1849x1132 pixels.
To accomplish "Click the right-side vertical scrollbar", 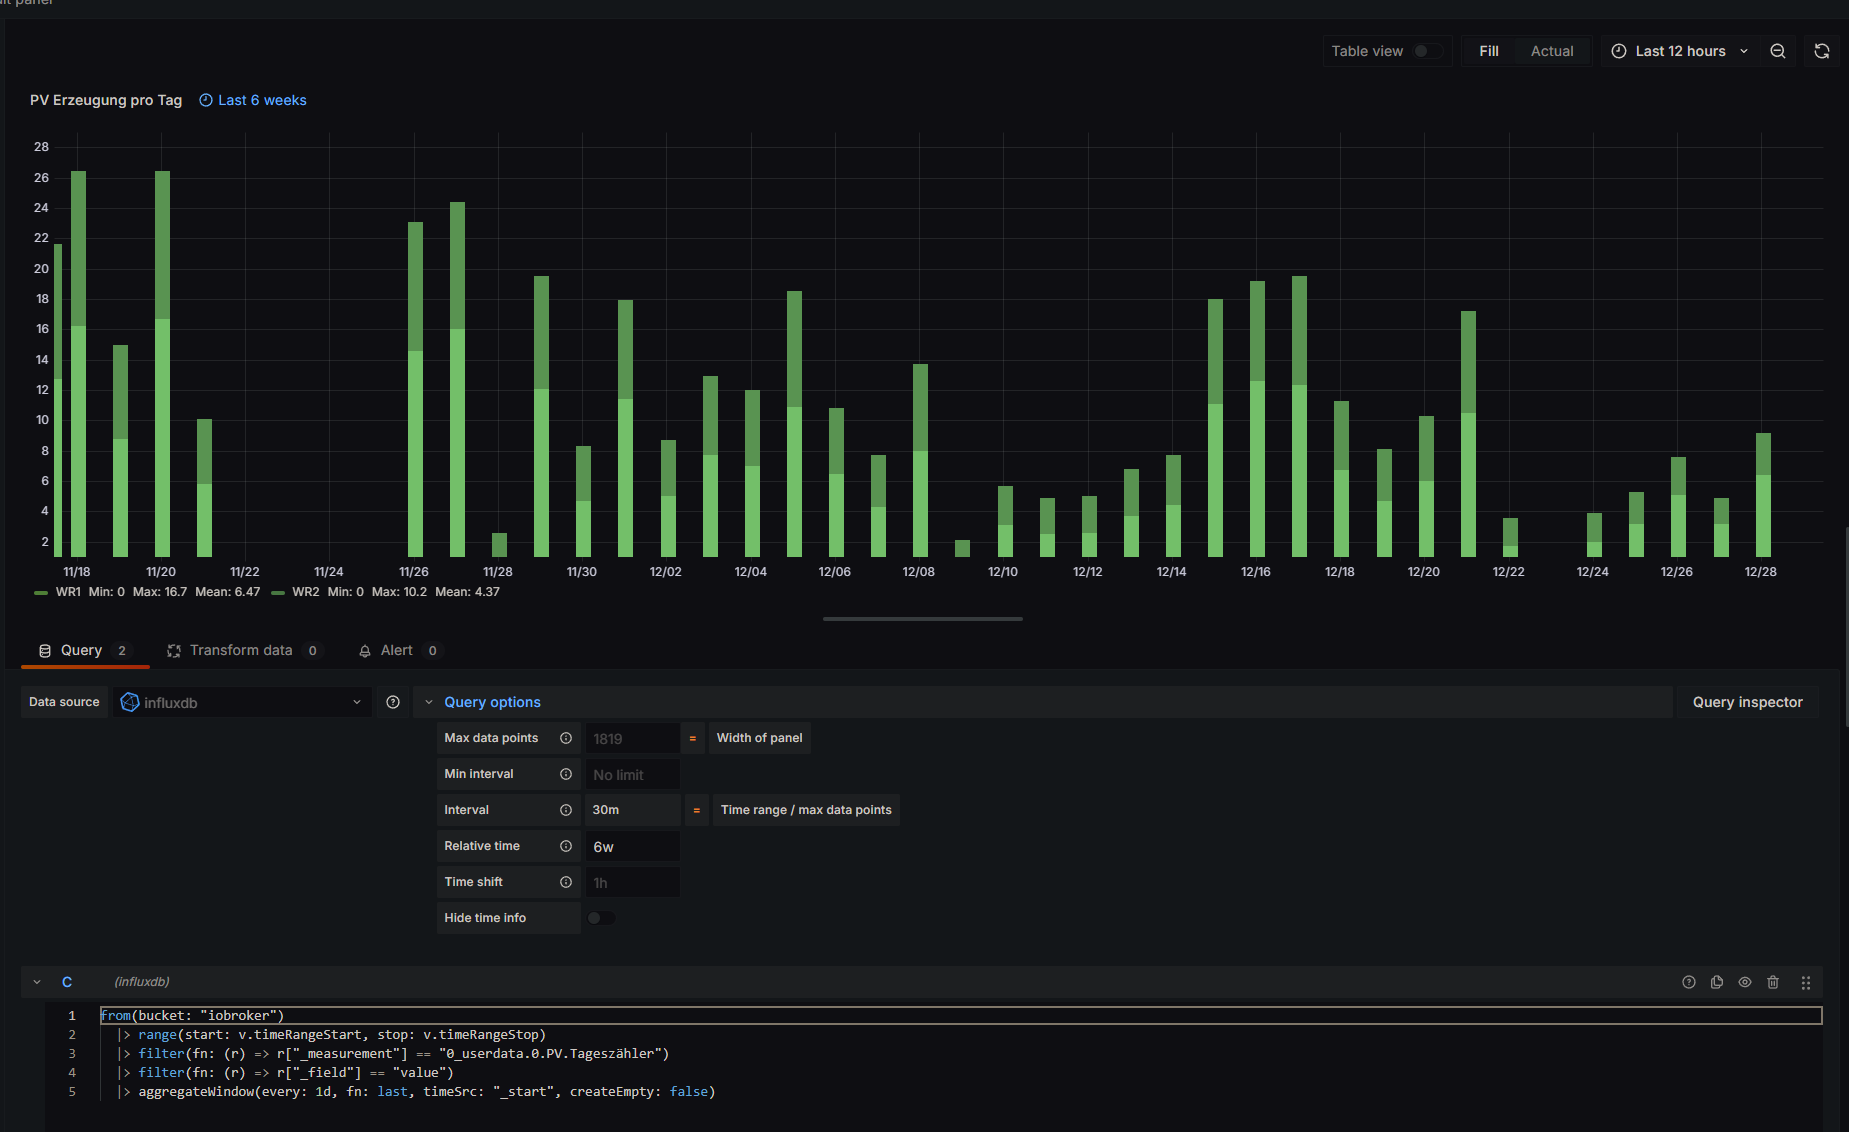I will (1845, 625).
